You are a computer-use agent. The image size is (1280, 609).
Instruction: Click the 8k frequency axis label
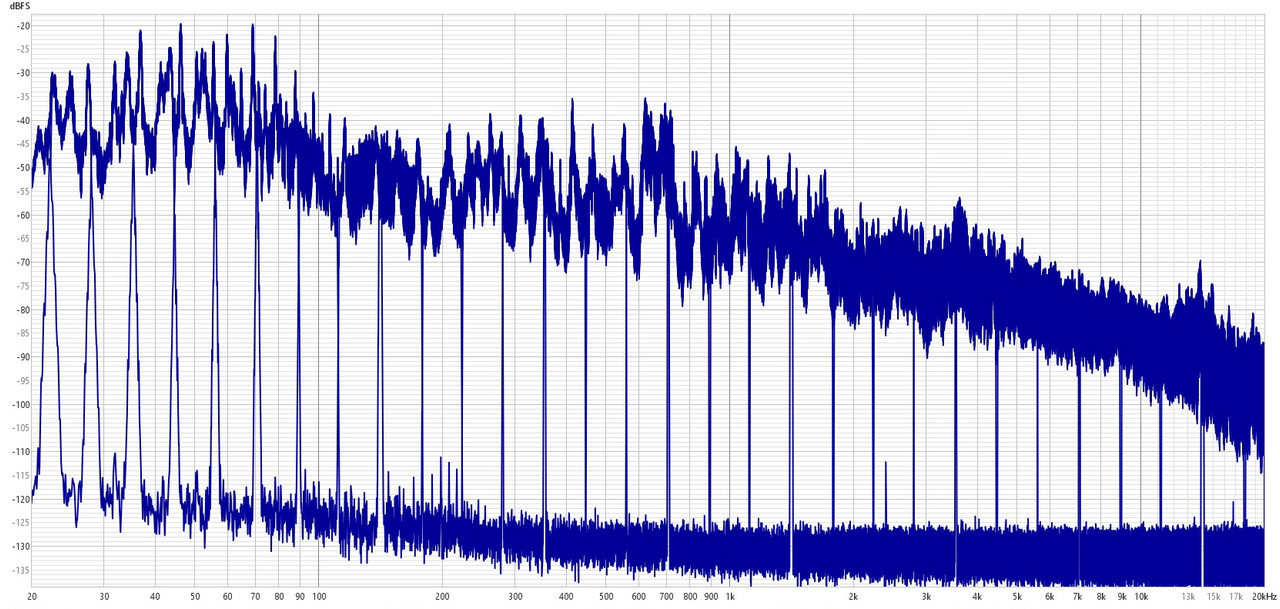[x=1101, y=596]
